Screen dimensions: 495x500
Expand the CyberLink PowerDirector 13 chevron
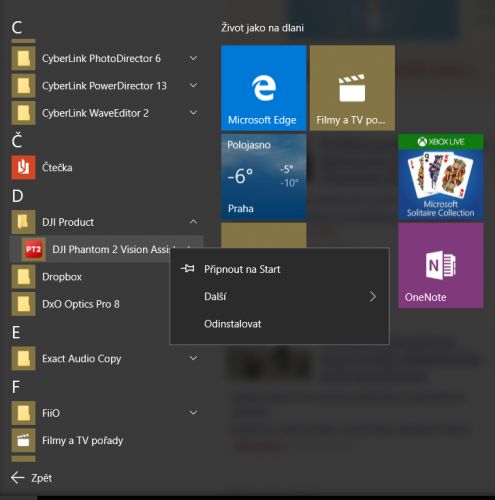(x=193, y=86)
